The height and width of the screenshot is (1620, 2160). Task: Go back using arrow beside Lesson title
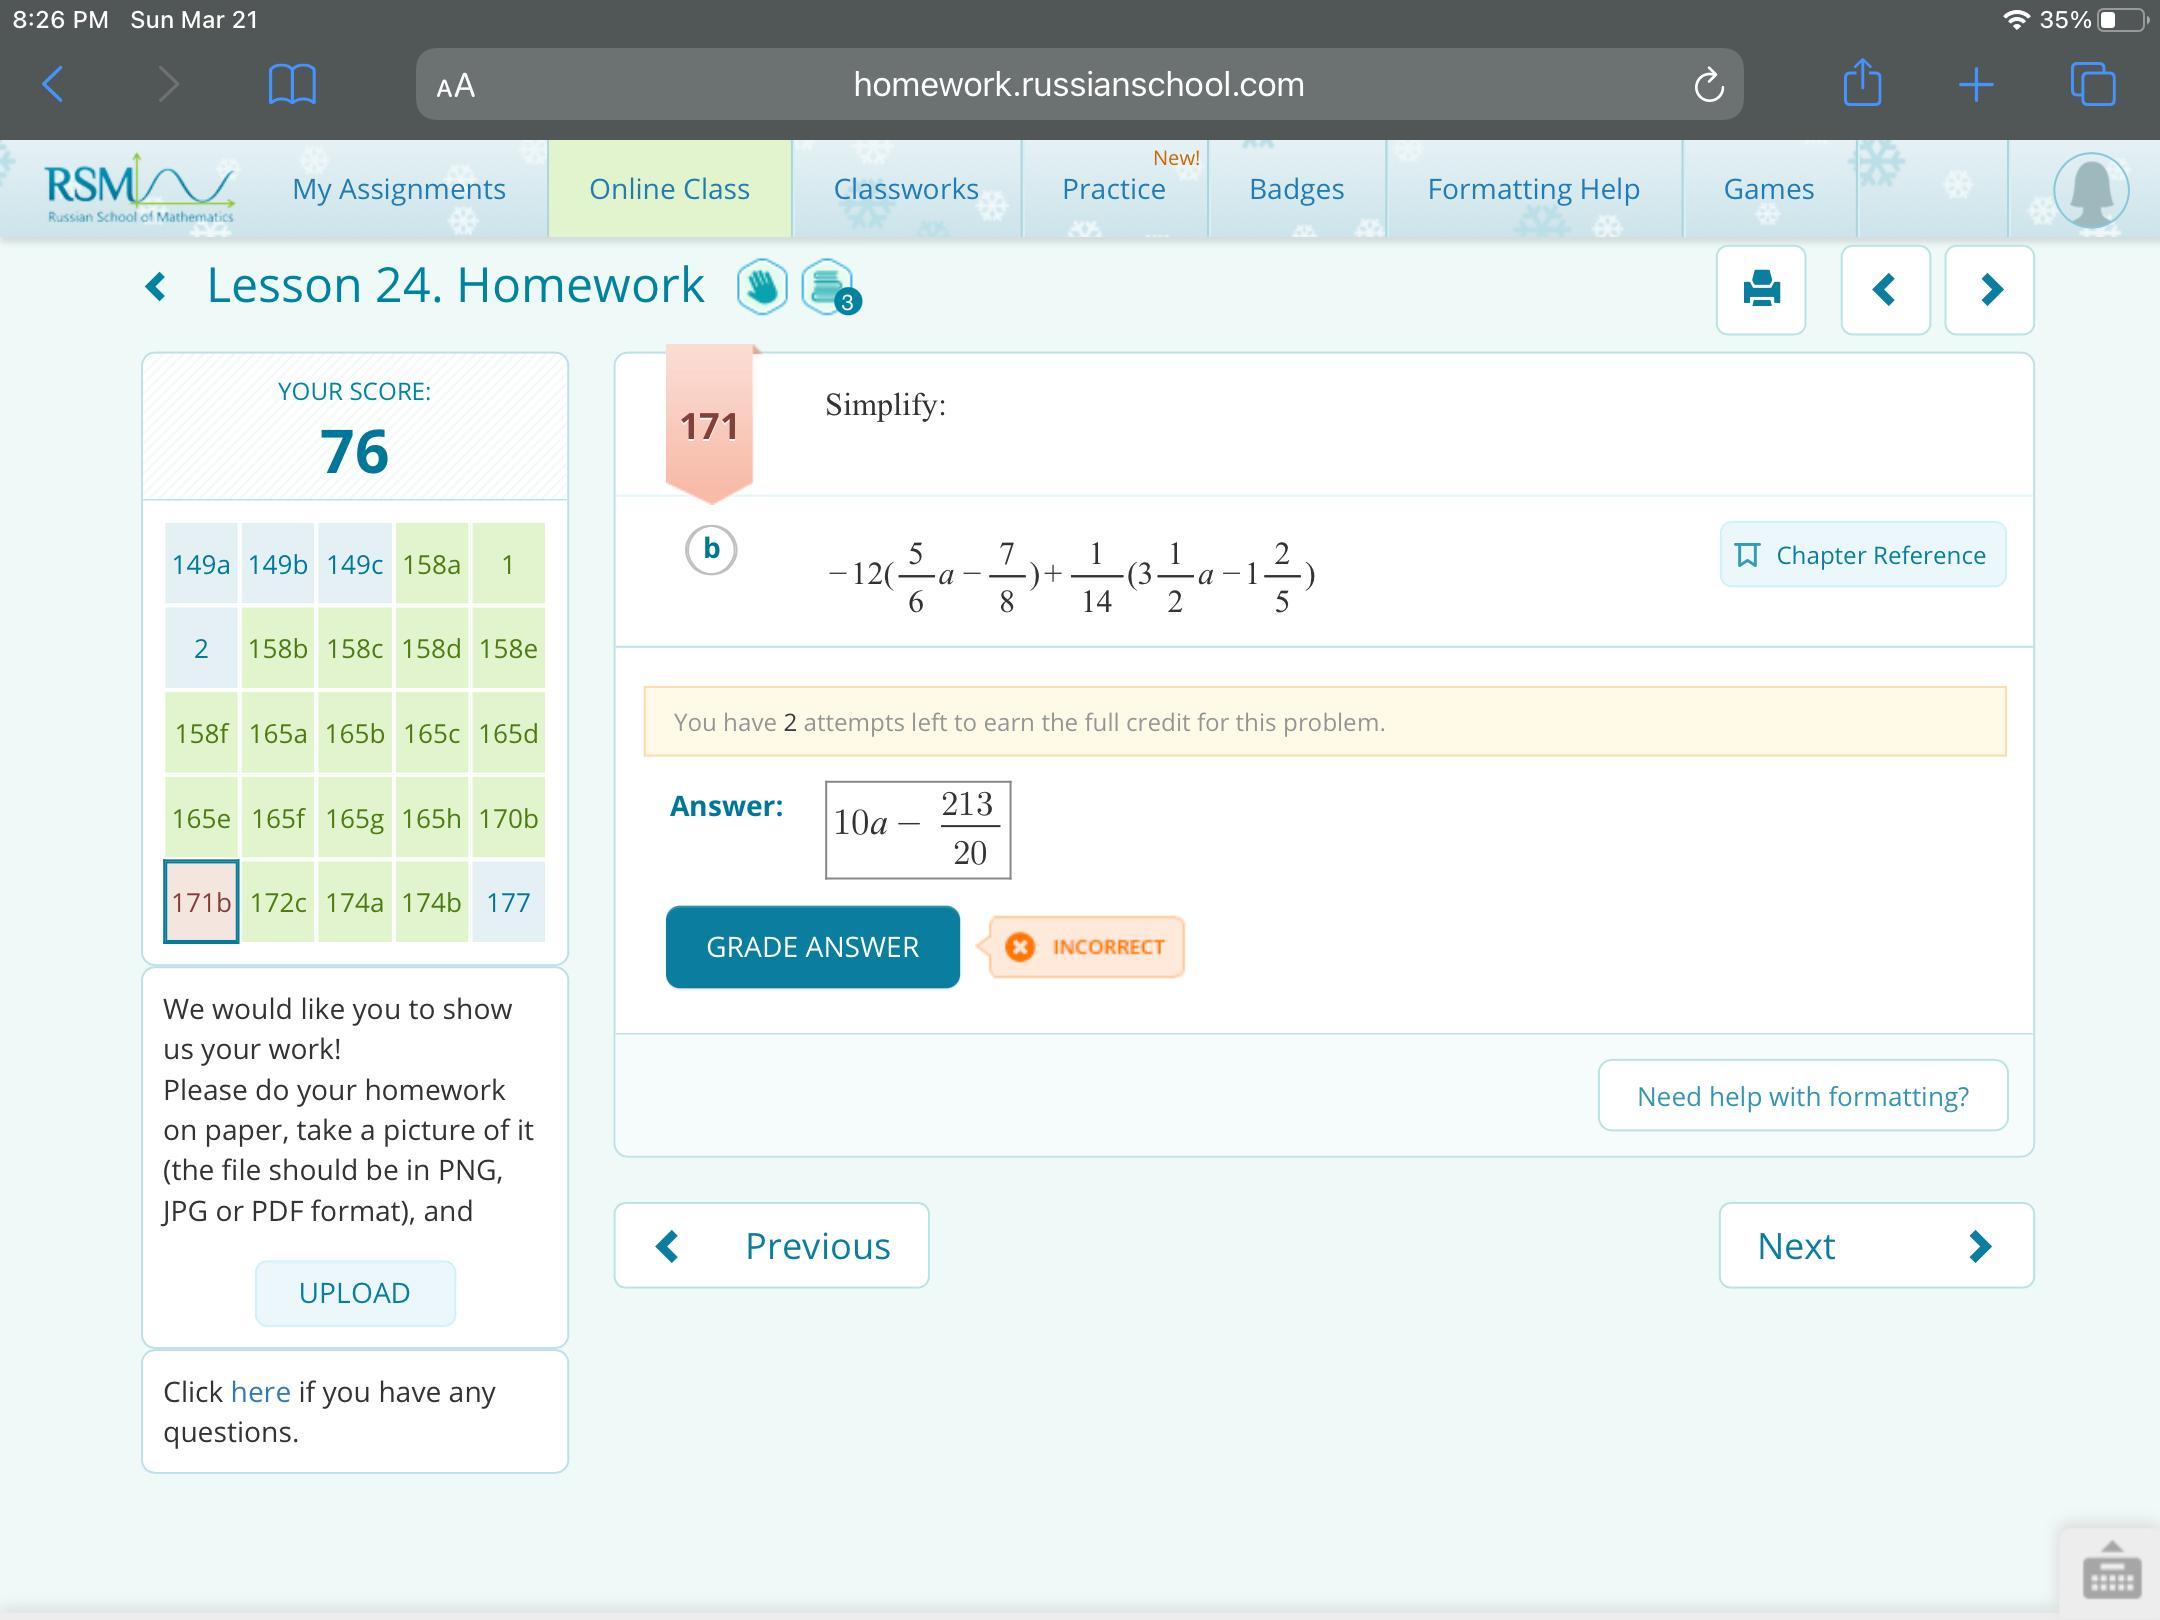click(156, 288)
